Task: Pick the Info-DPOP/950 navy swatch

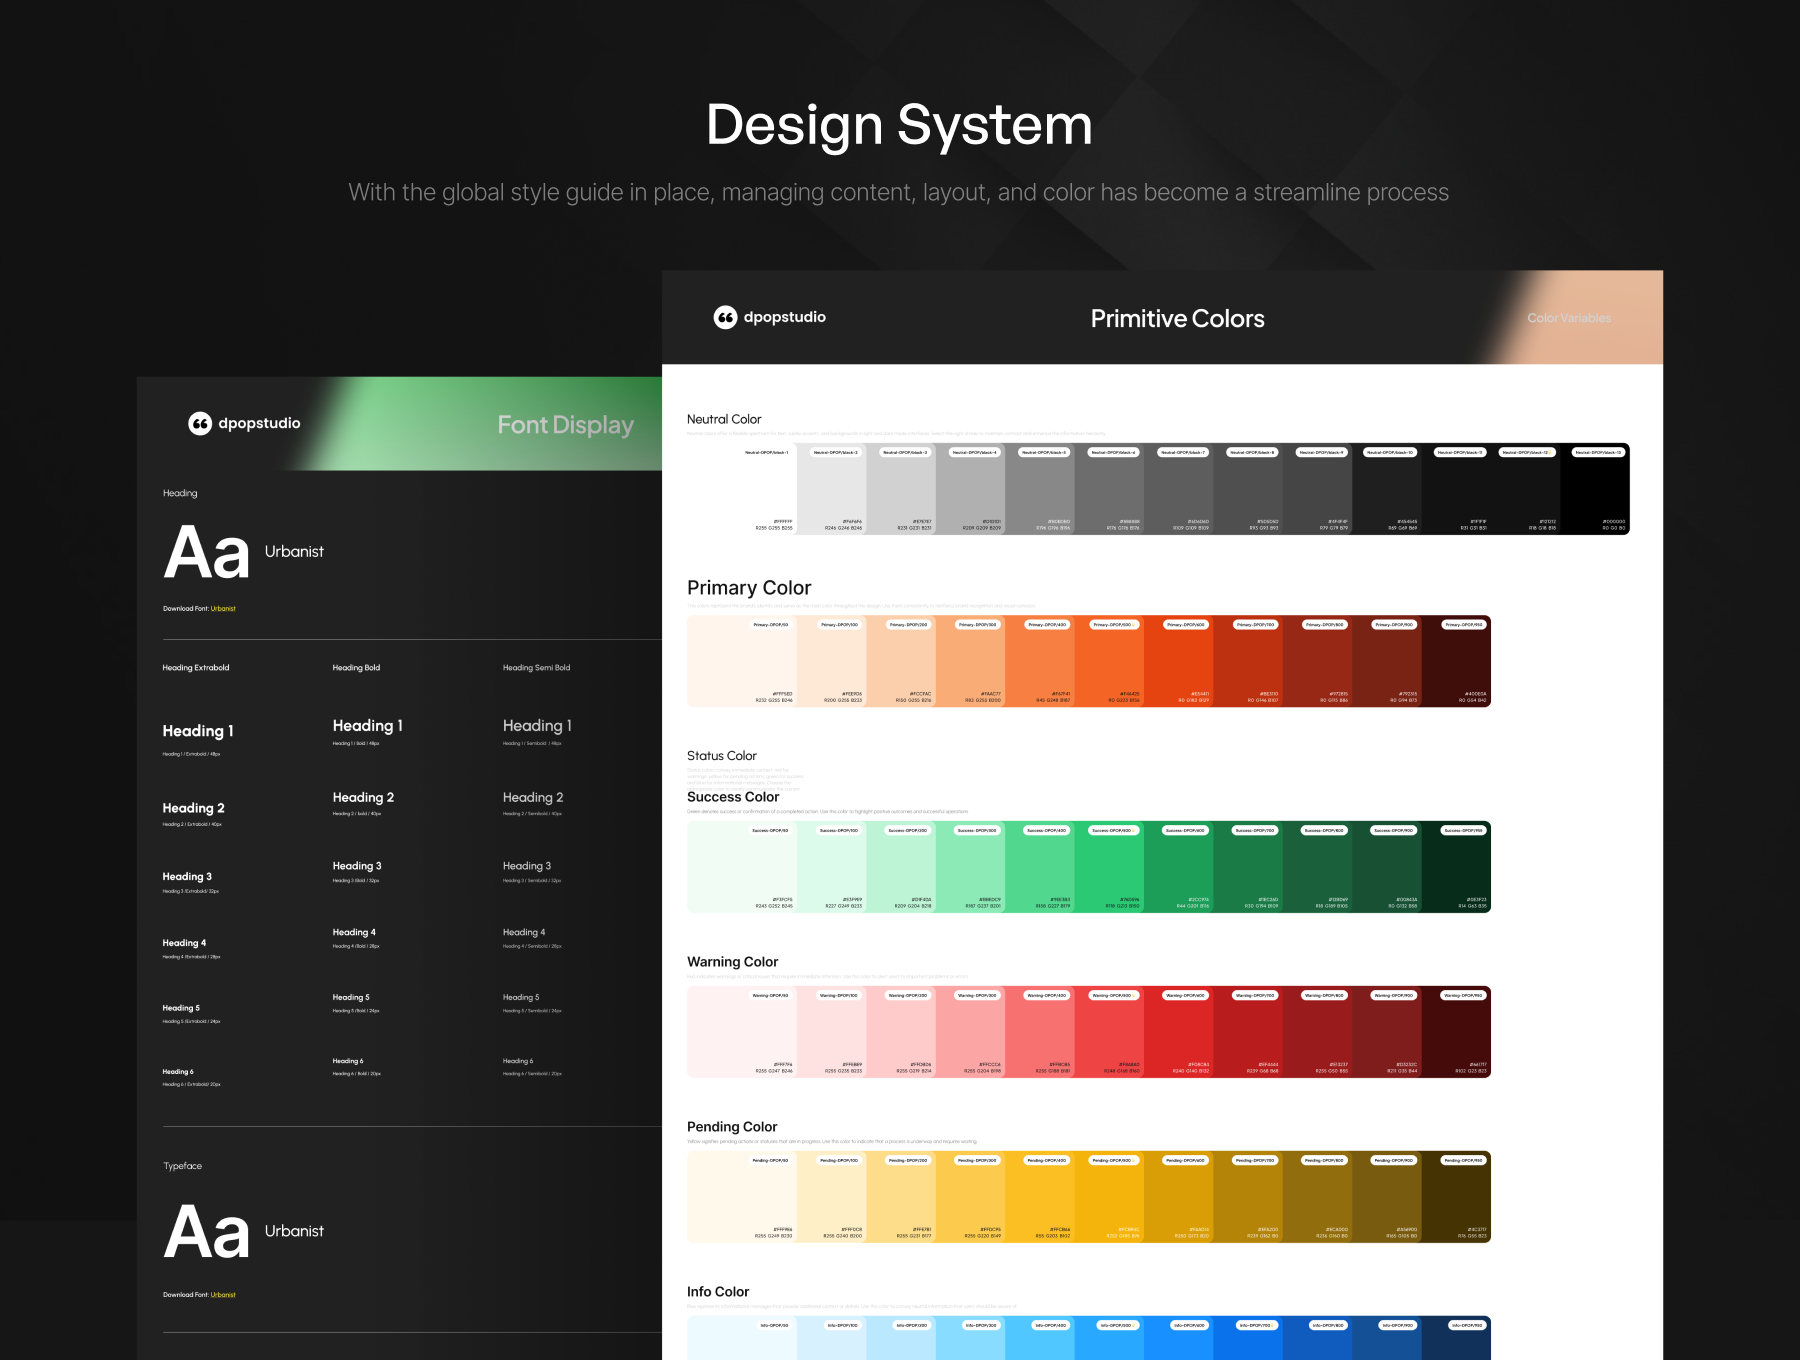Action: 1456,1338
